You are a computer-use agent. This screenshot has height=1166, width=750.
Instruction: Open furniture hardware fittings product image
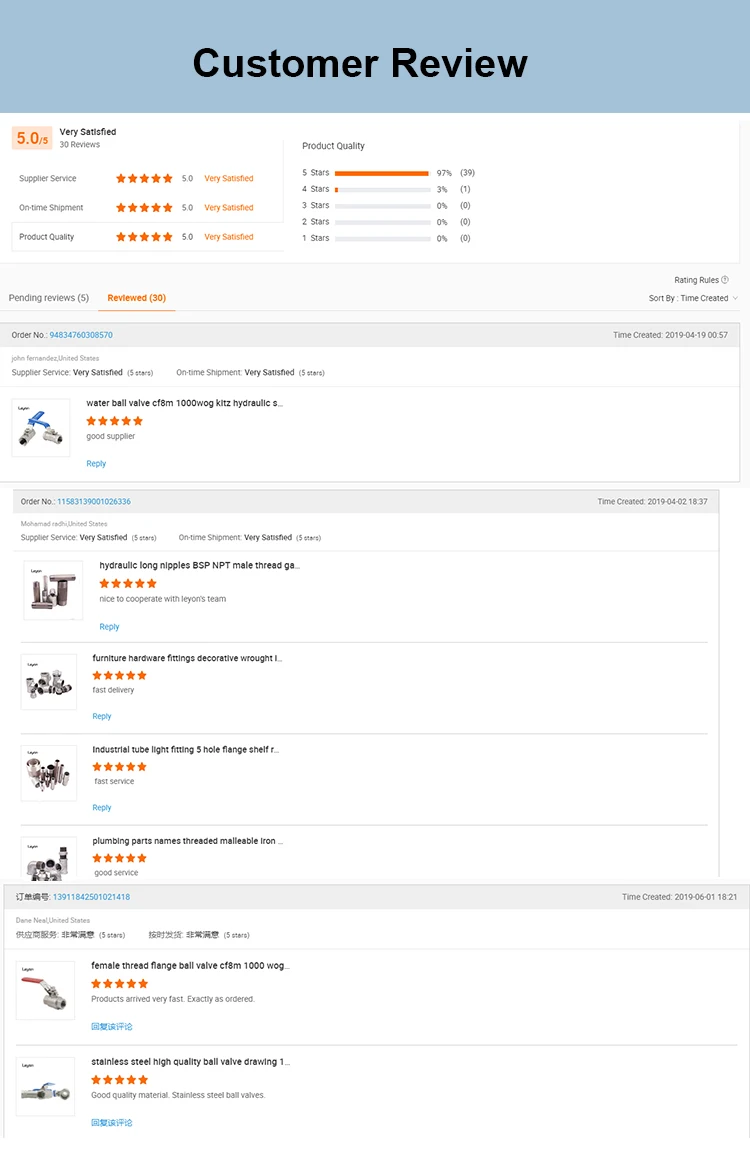pos(49,682)
